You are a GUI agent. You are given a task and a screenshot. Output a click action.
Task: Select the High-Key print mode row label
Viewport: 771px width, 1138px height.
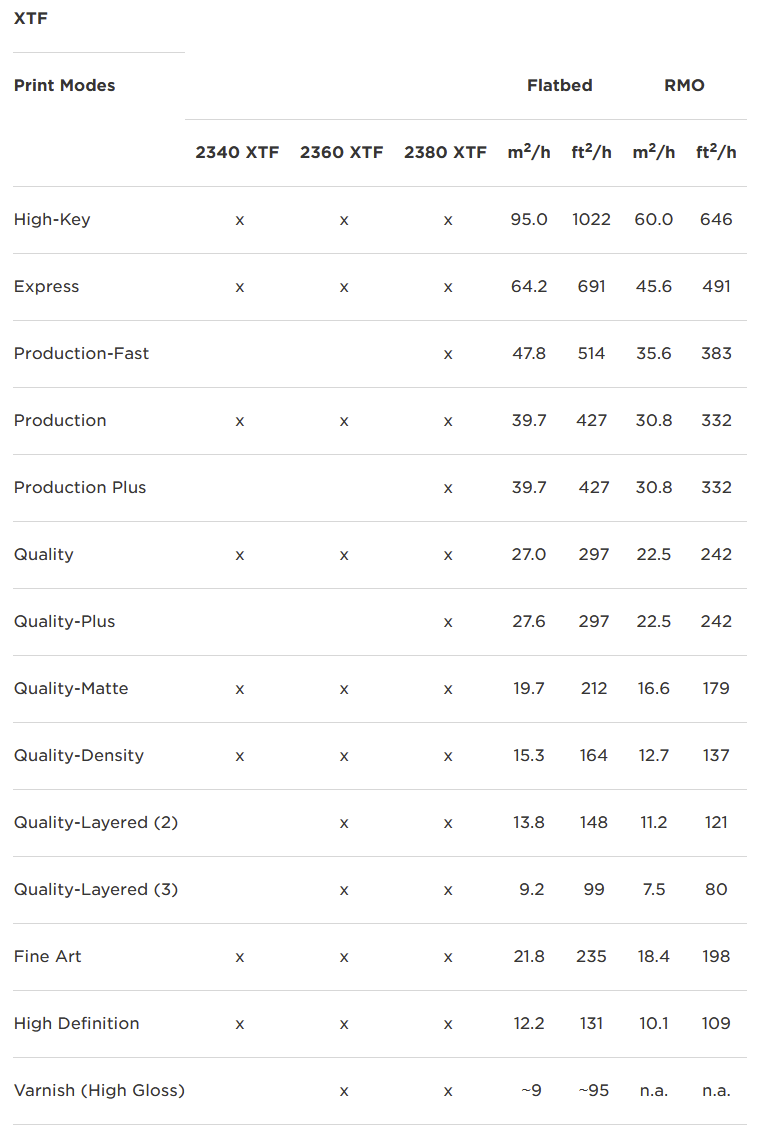pos(52,220)
